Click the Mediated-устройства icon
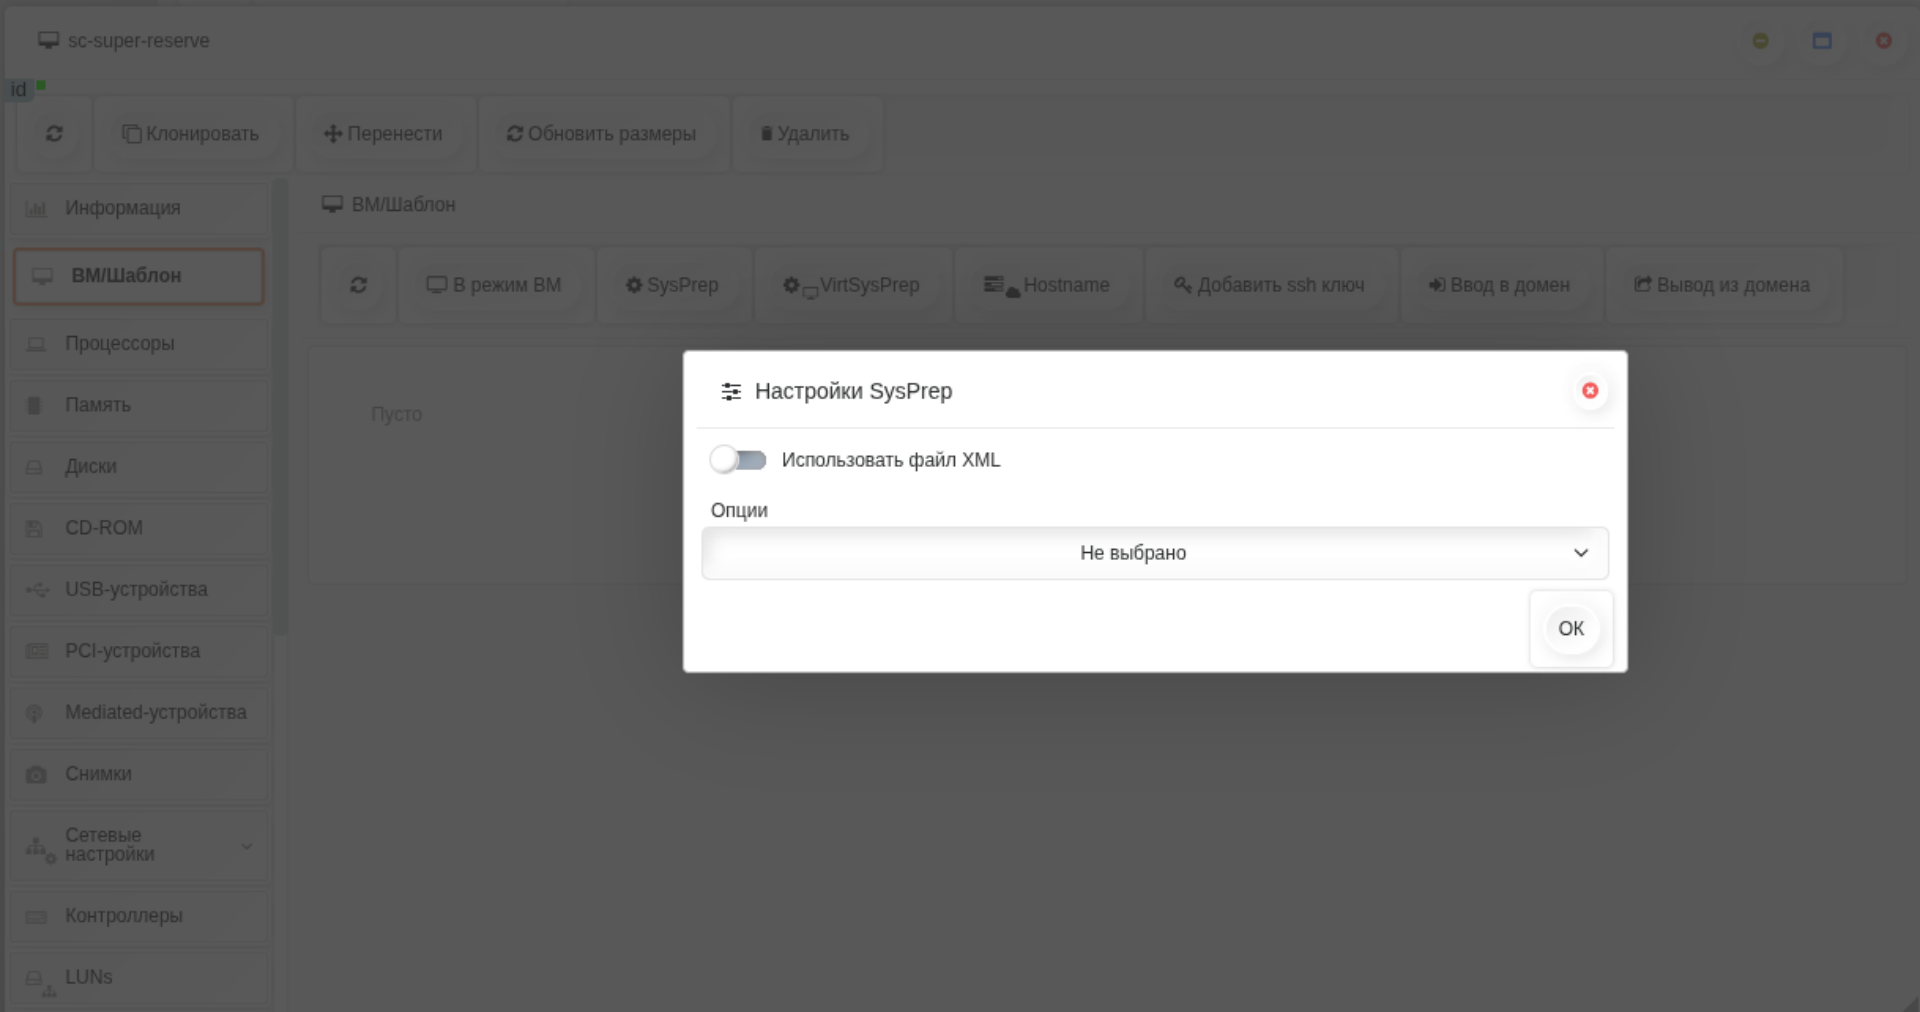The width and height of the screenshot is (1920, 1012). click(34, 713)
